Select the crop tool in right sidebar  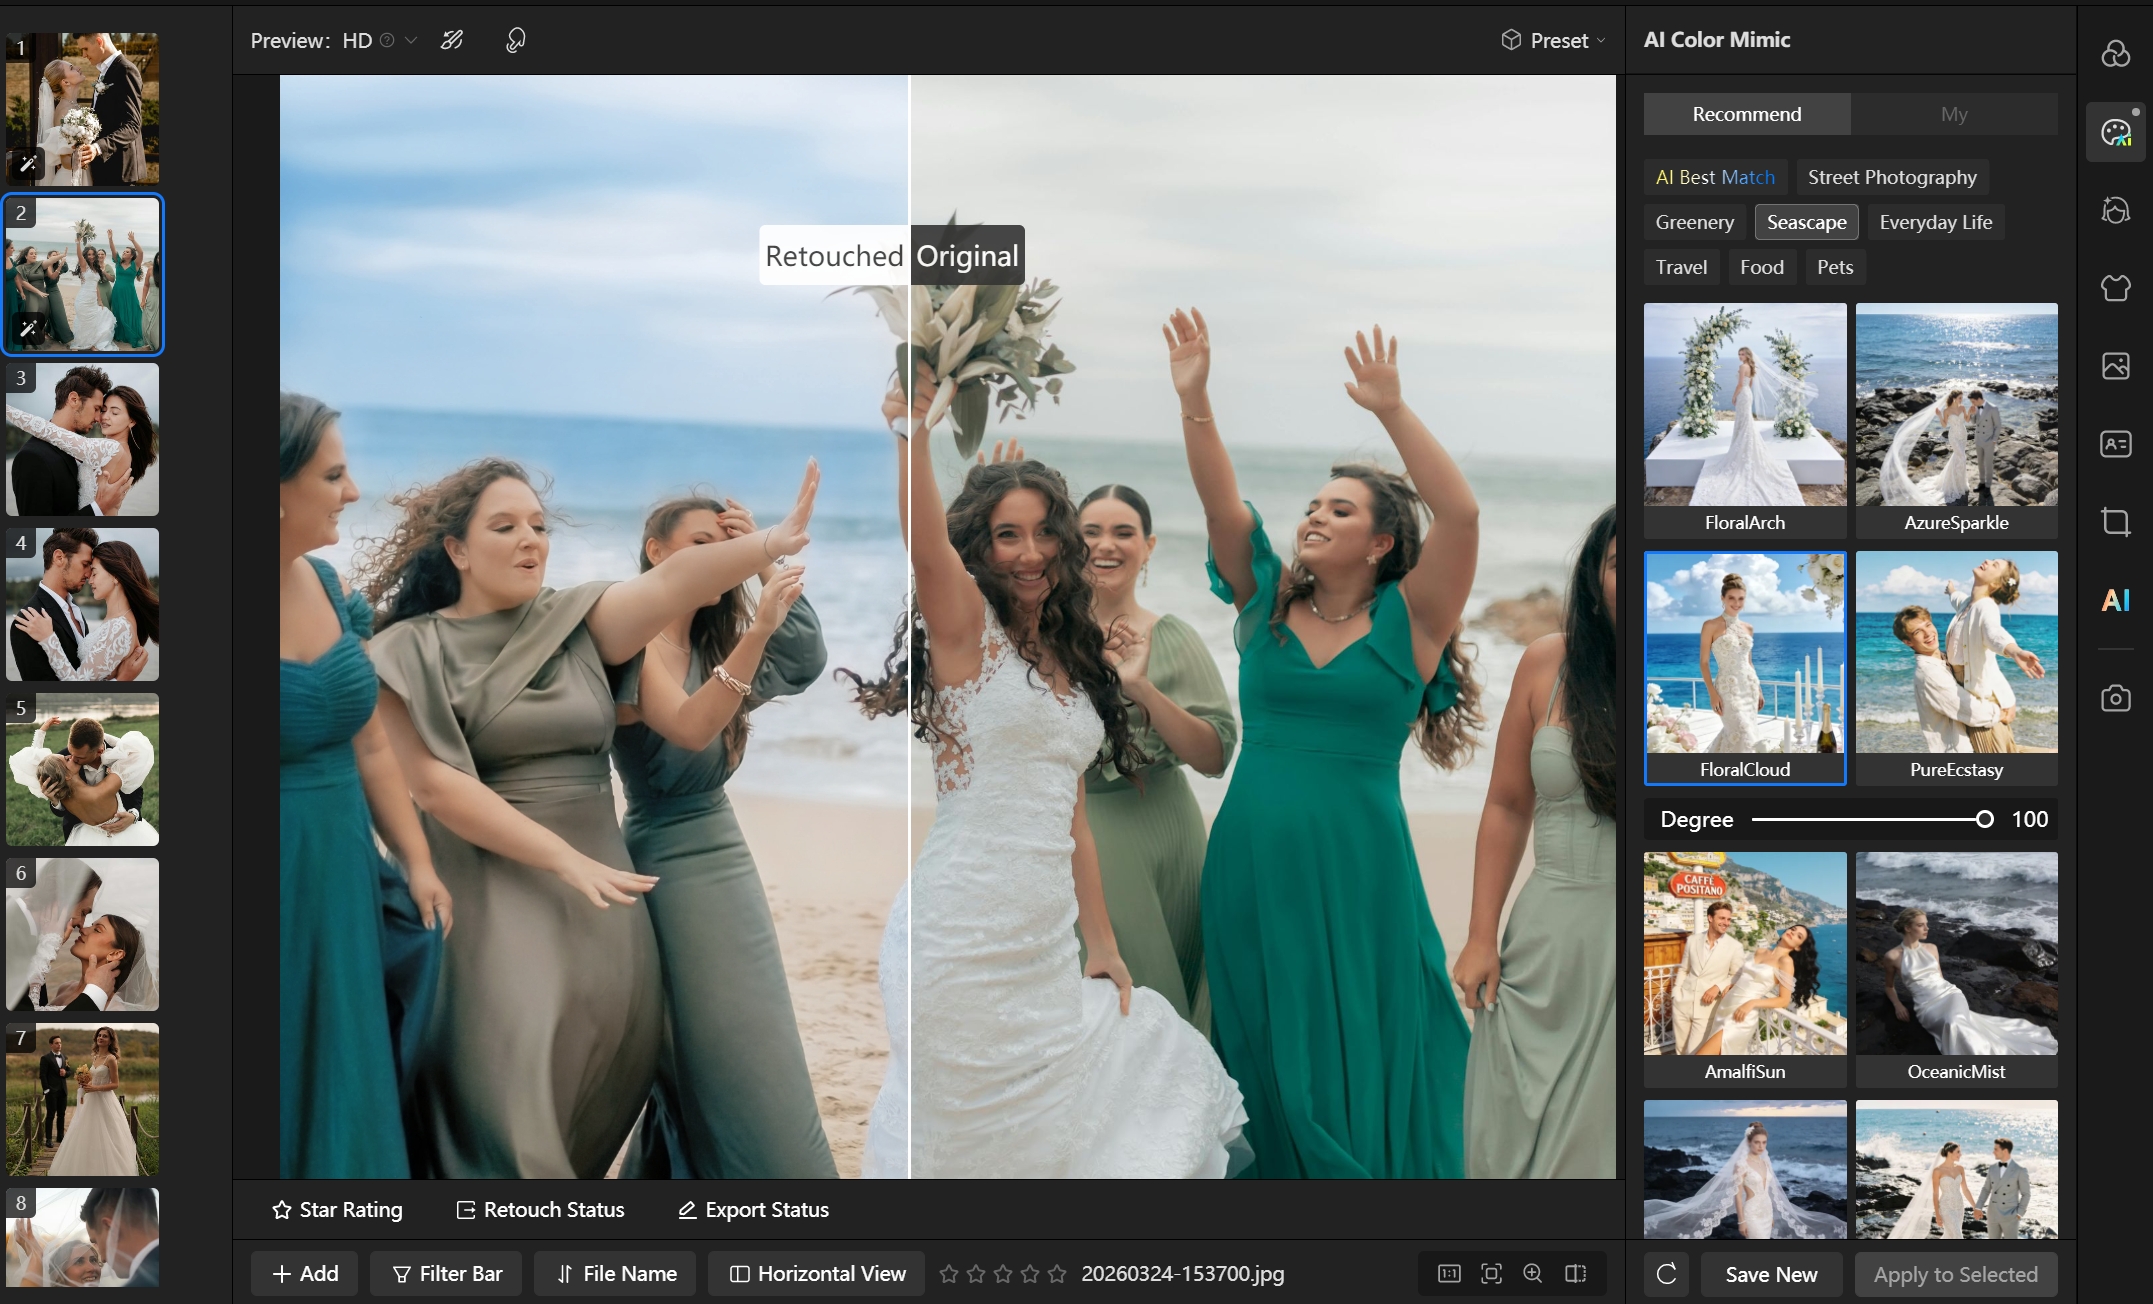pyautogui.click(x=2115, y=521)
